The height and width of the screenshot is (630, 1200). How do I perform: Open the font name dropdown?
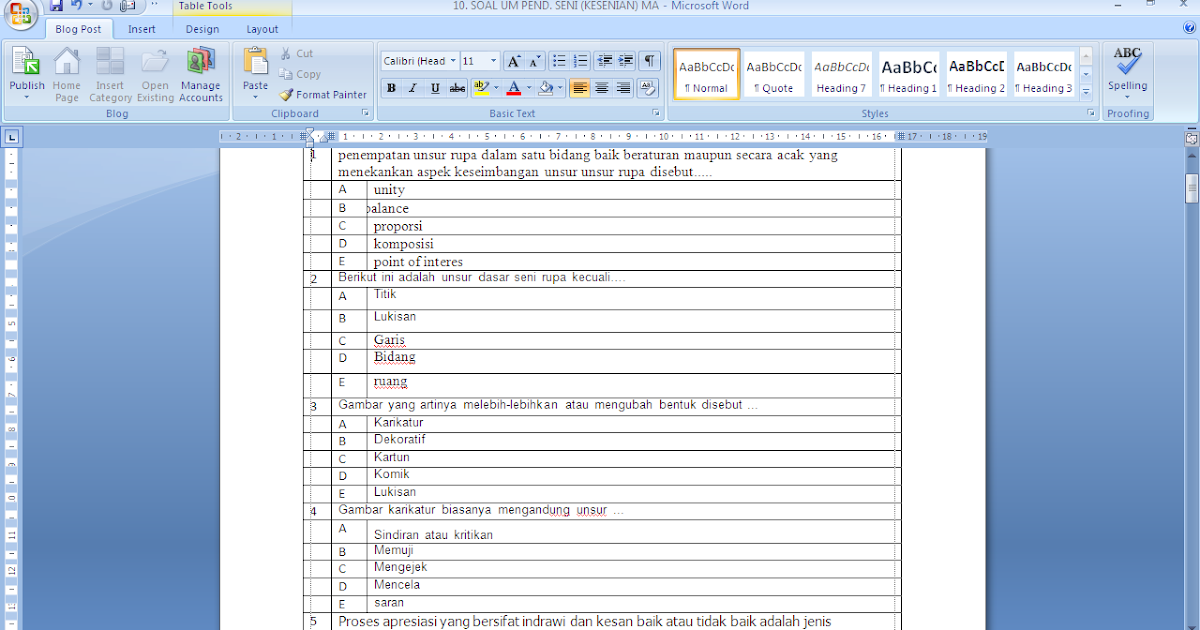(x=453, y=61)
